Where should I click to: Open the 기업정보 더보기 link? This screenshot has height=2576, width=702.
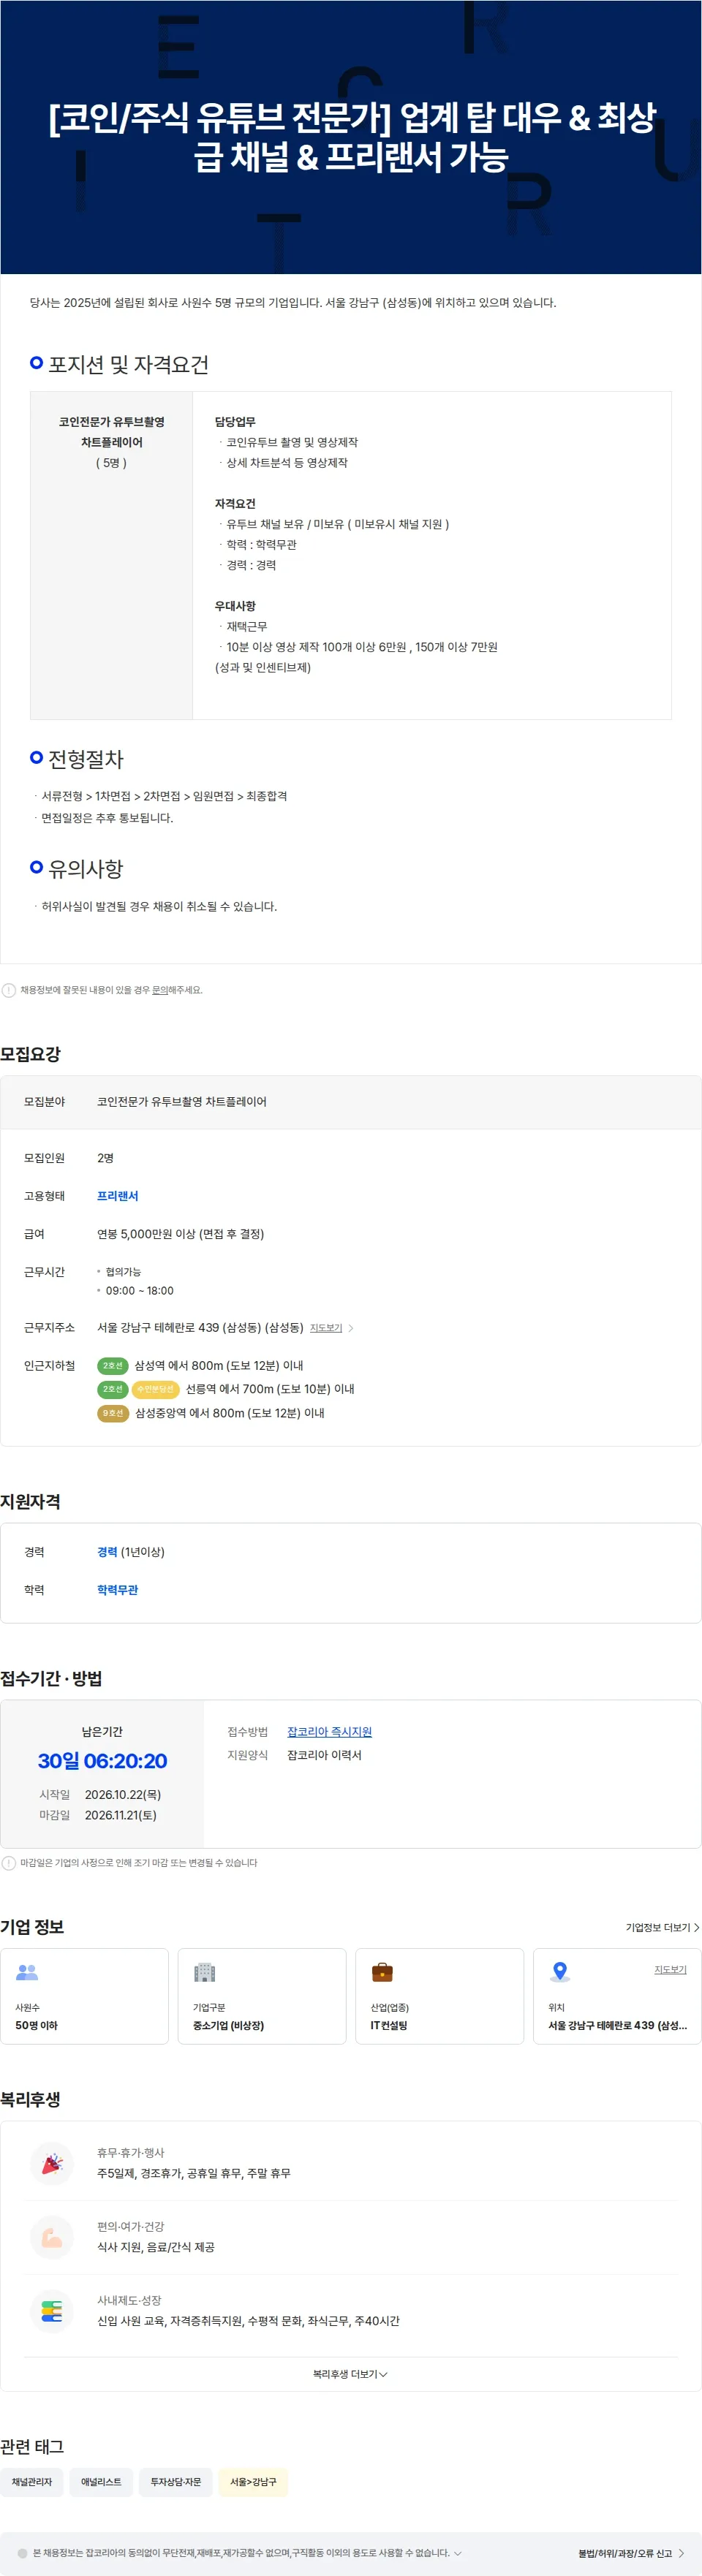point(662,1927)
